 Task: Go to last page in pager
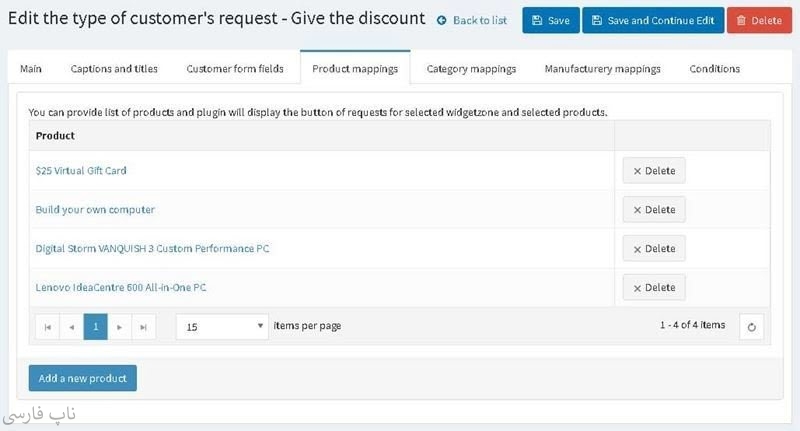tap(144, 326)
